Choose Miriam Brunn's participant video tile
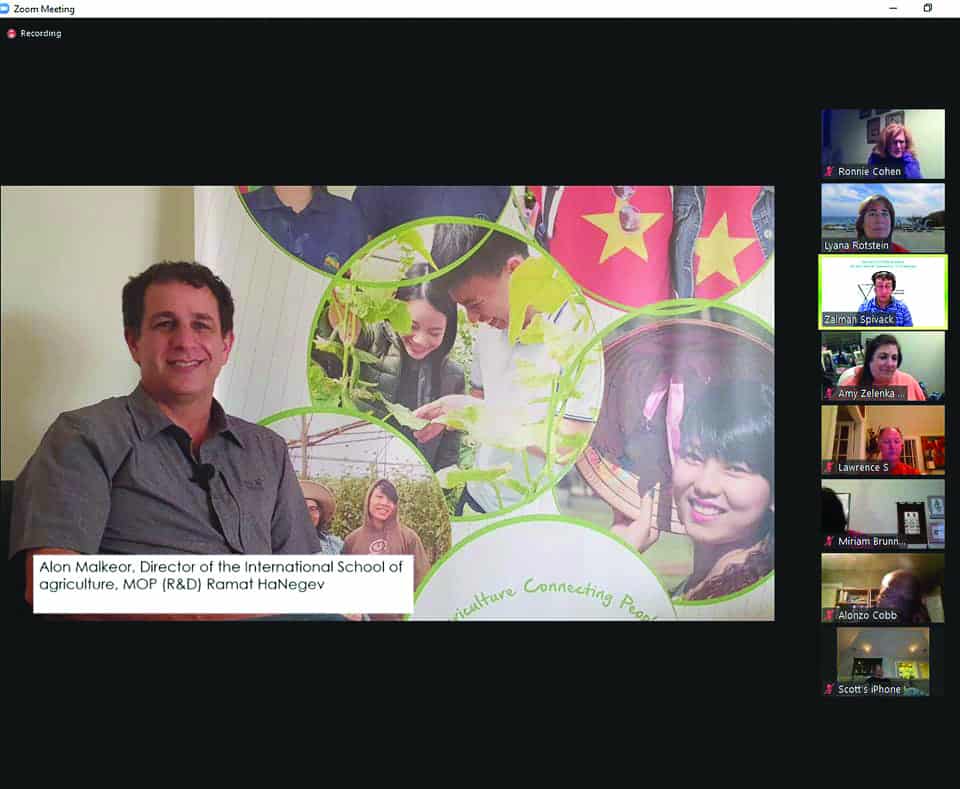This screenshot has width=960, height=789. pos(883,508)
